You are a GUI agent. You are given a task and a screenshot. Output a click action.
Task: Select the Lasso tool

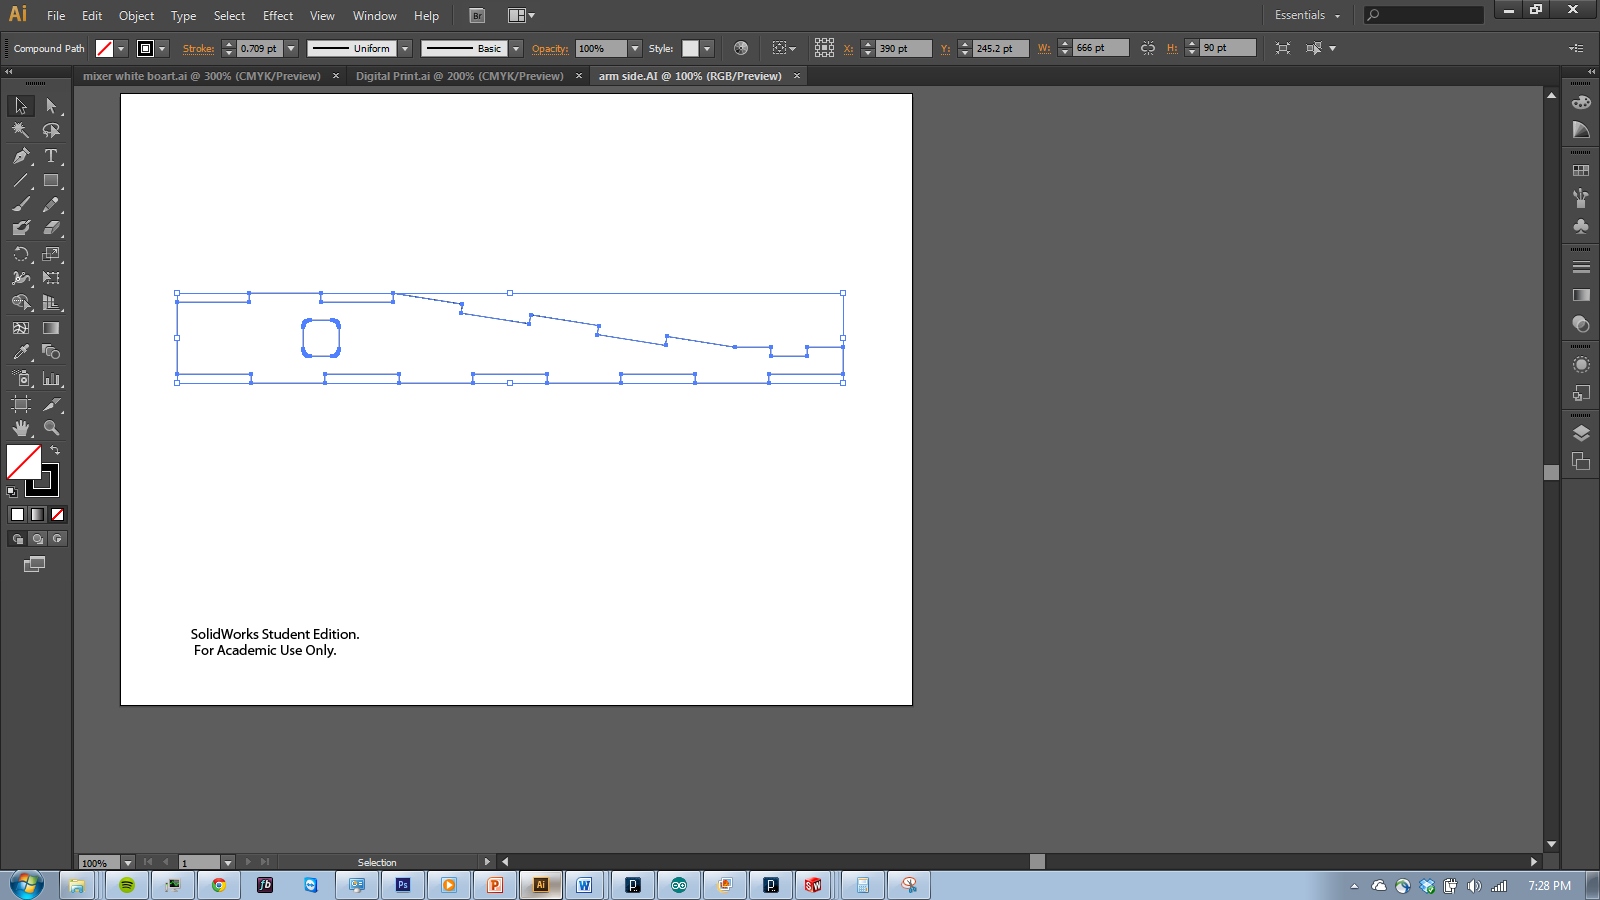tap(51, 130)
